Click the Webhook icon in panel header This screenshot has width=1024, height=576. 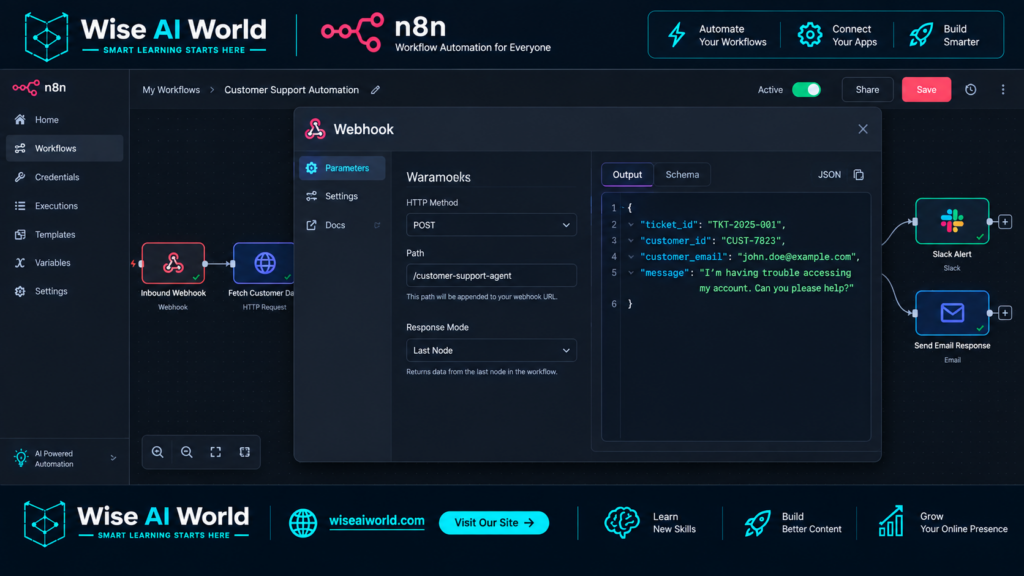(x=315, y=129)
